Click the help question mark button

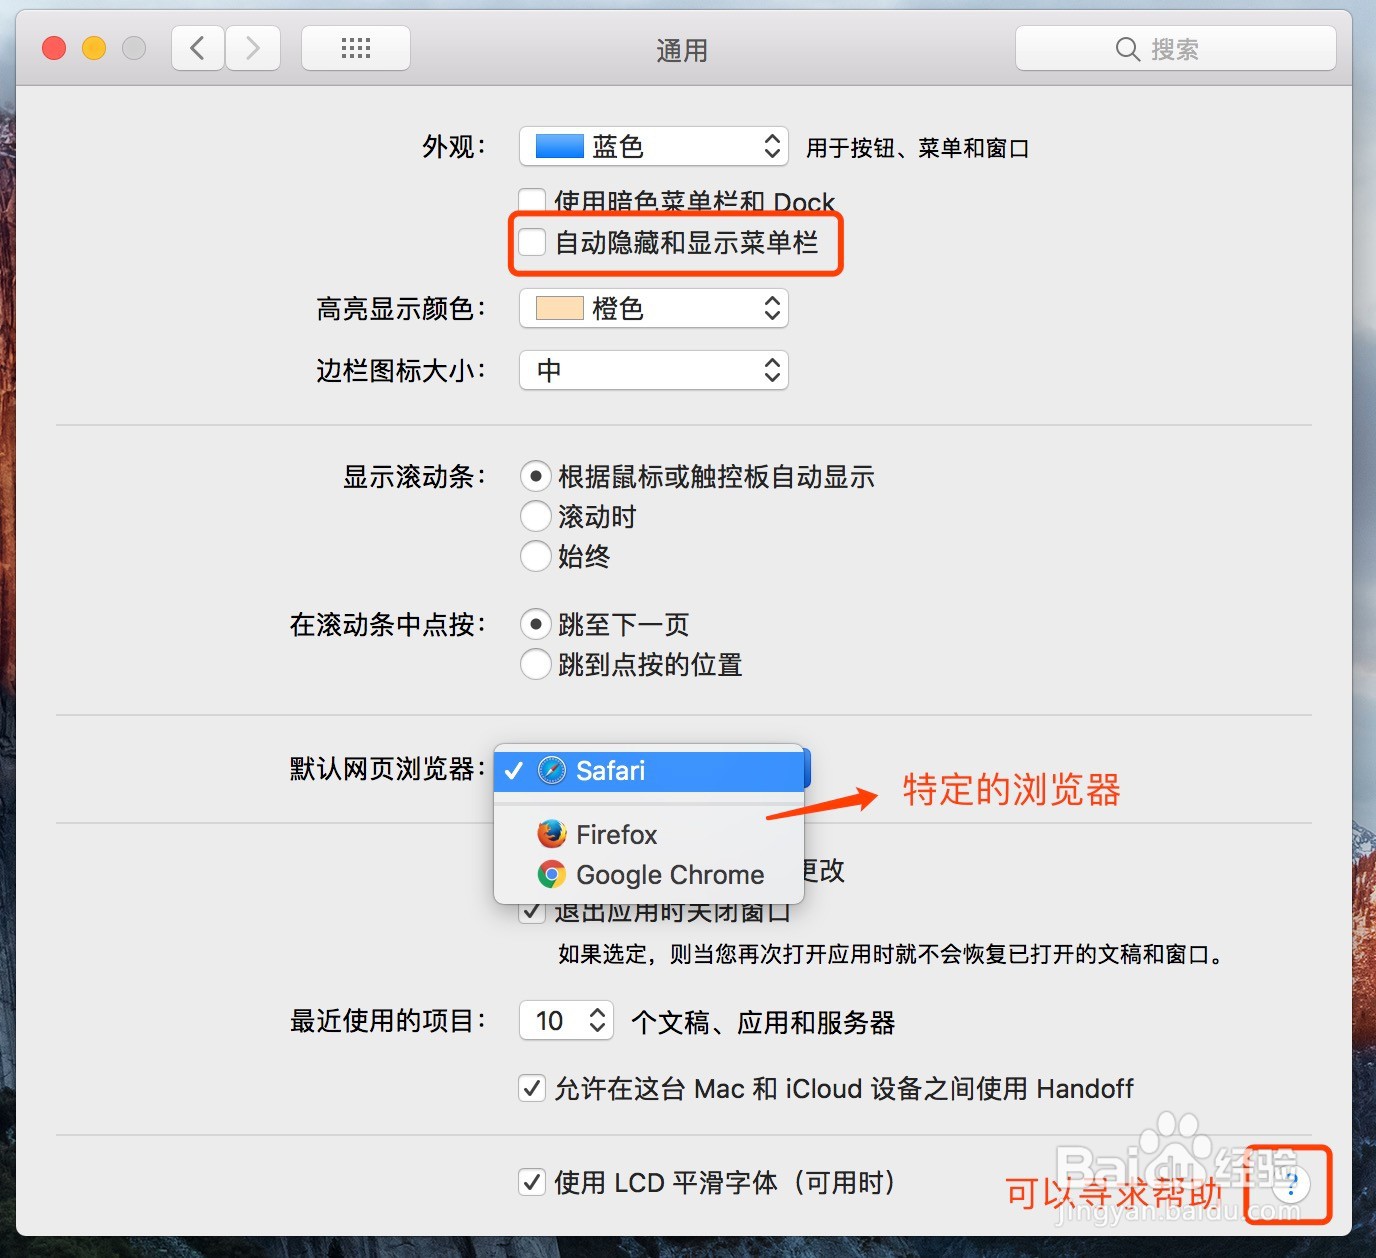coord(1291,1185)
